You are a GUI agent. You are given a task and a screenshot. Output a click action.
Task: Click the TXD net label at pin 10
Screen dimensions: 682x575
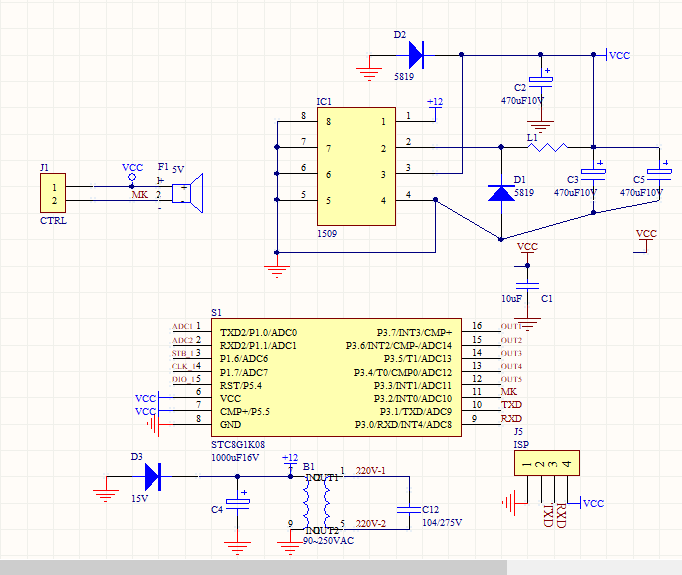(x=512, y=405)
